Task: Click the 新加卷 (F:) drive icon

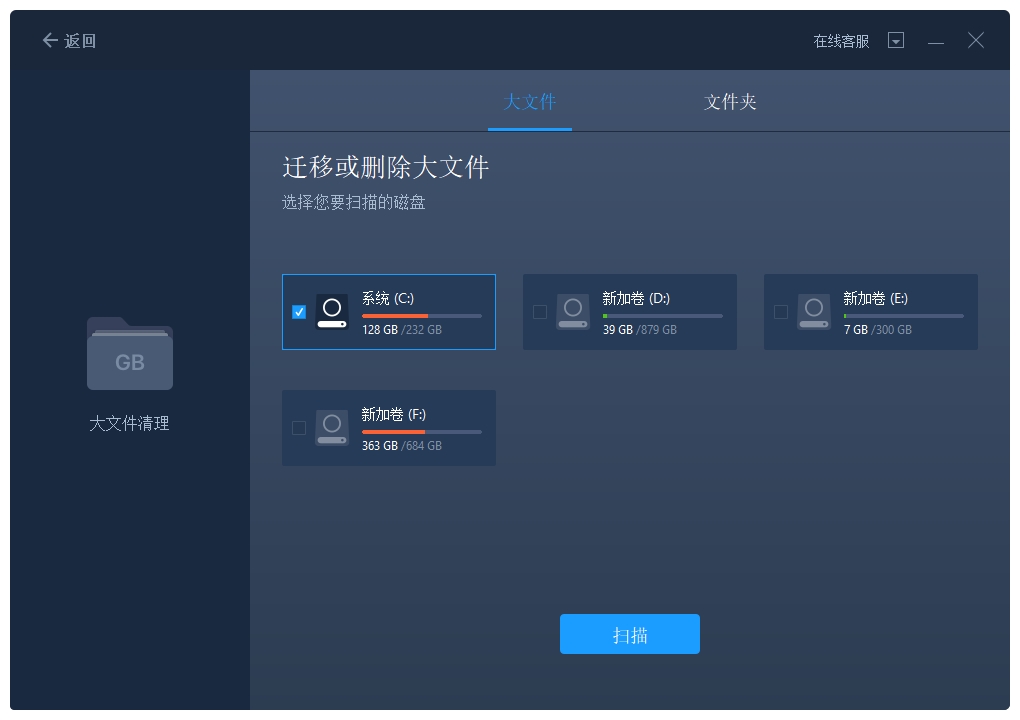Action: click(x=332, y=427)
